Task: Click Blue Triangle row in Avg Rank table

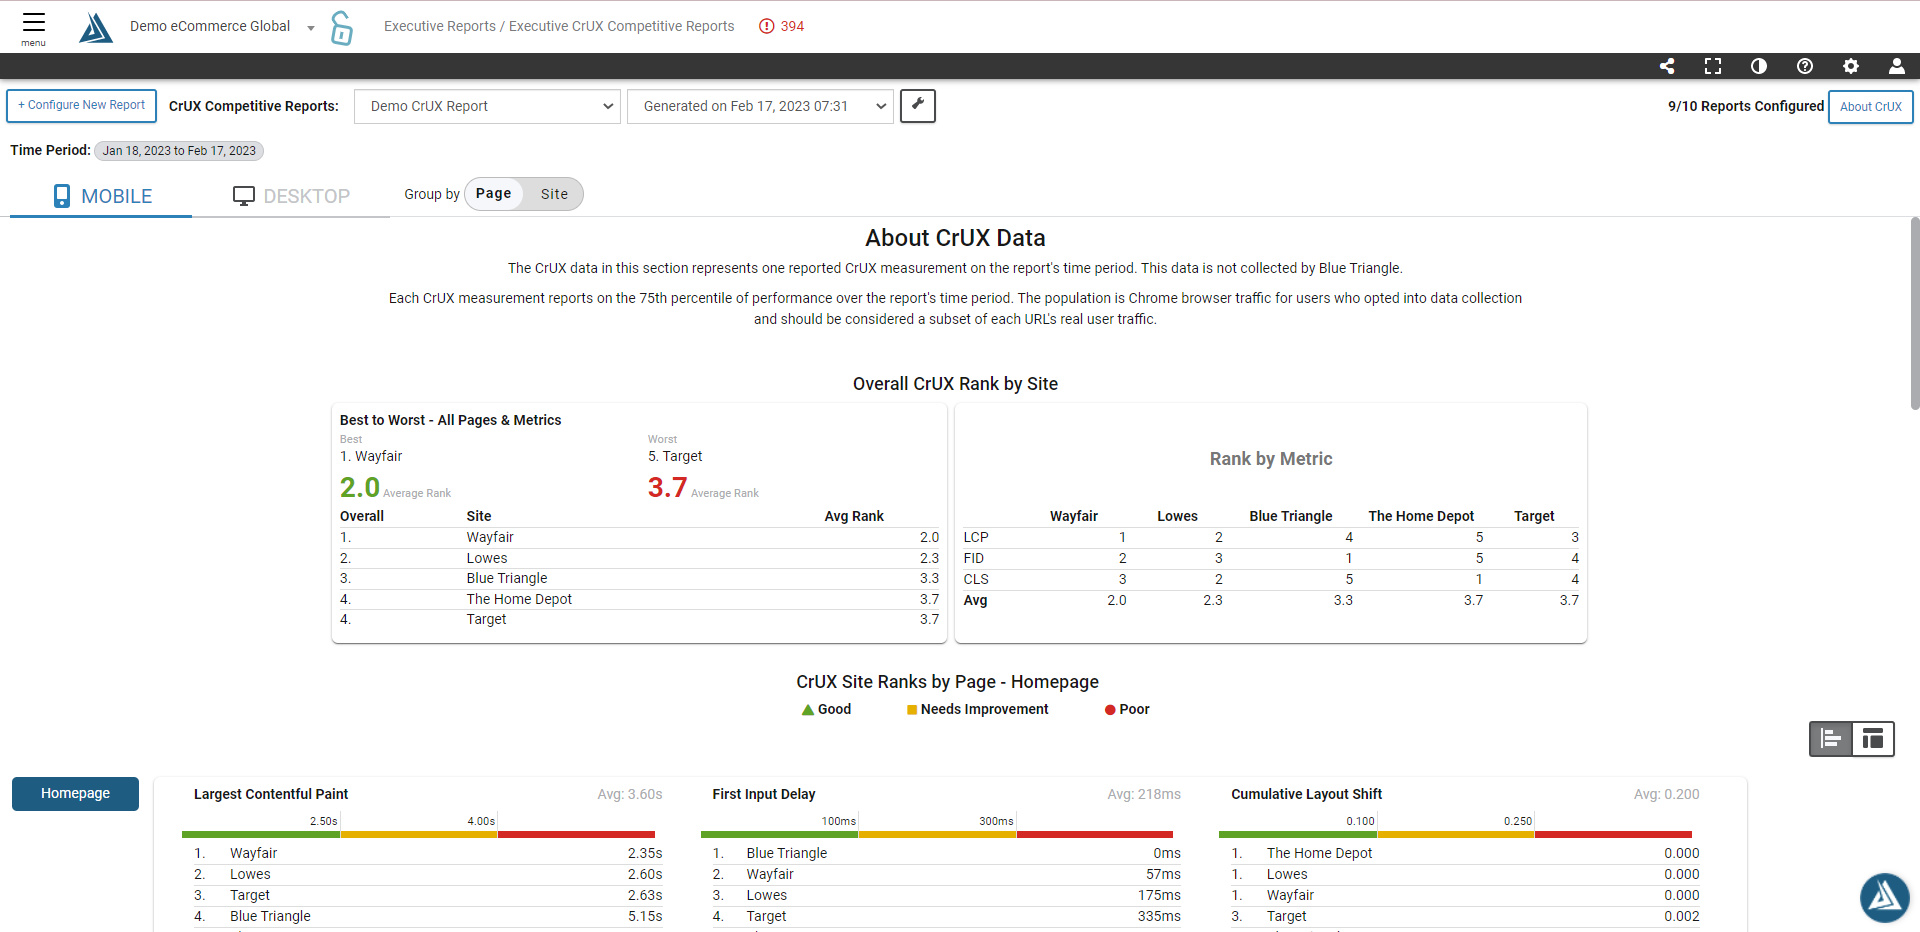Action: [639, 578]
